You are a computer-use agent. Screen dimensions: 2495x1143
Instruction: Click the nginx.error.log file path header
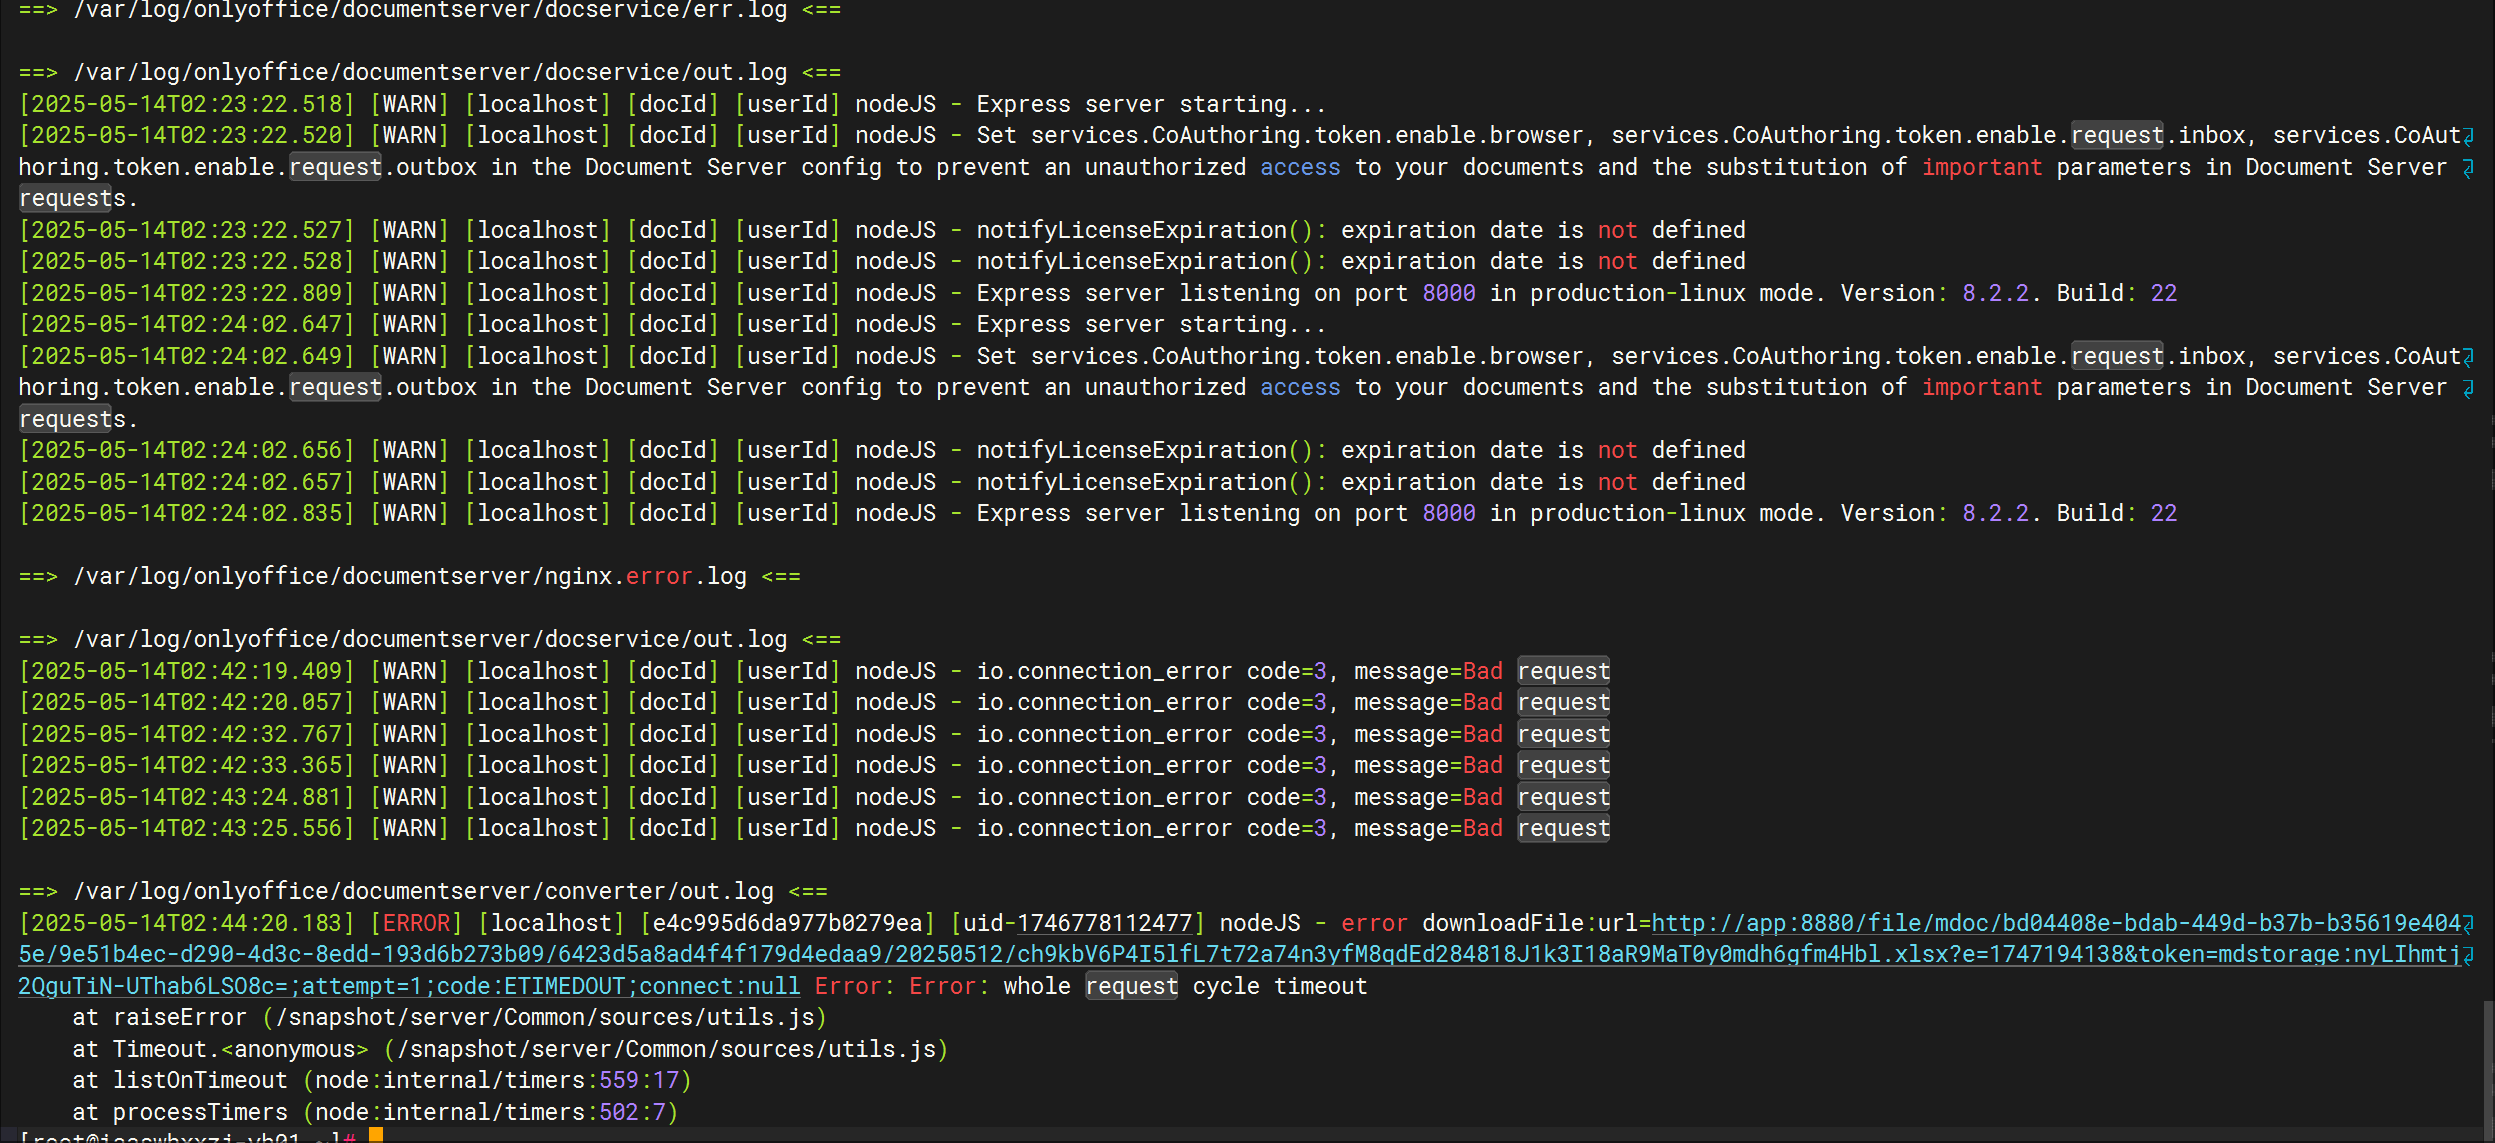coord(410,576)
